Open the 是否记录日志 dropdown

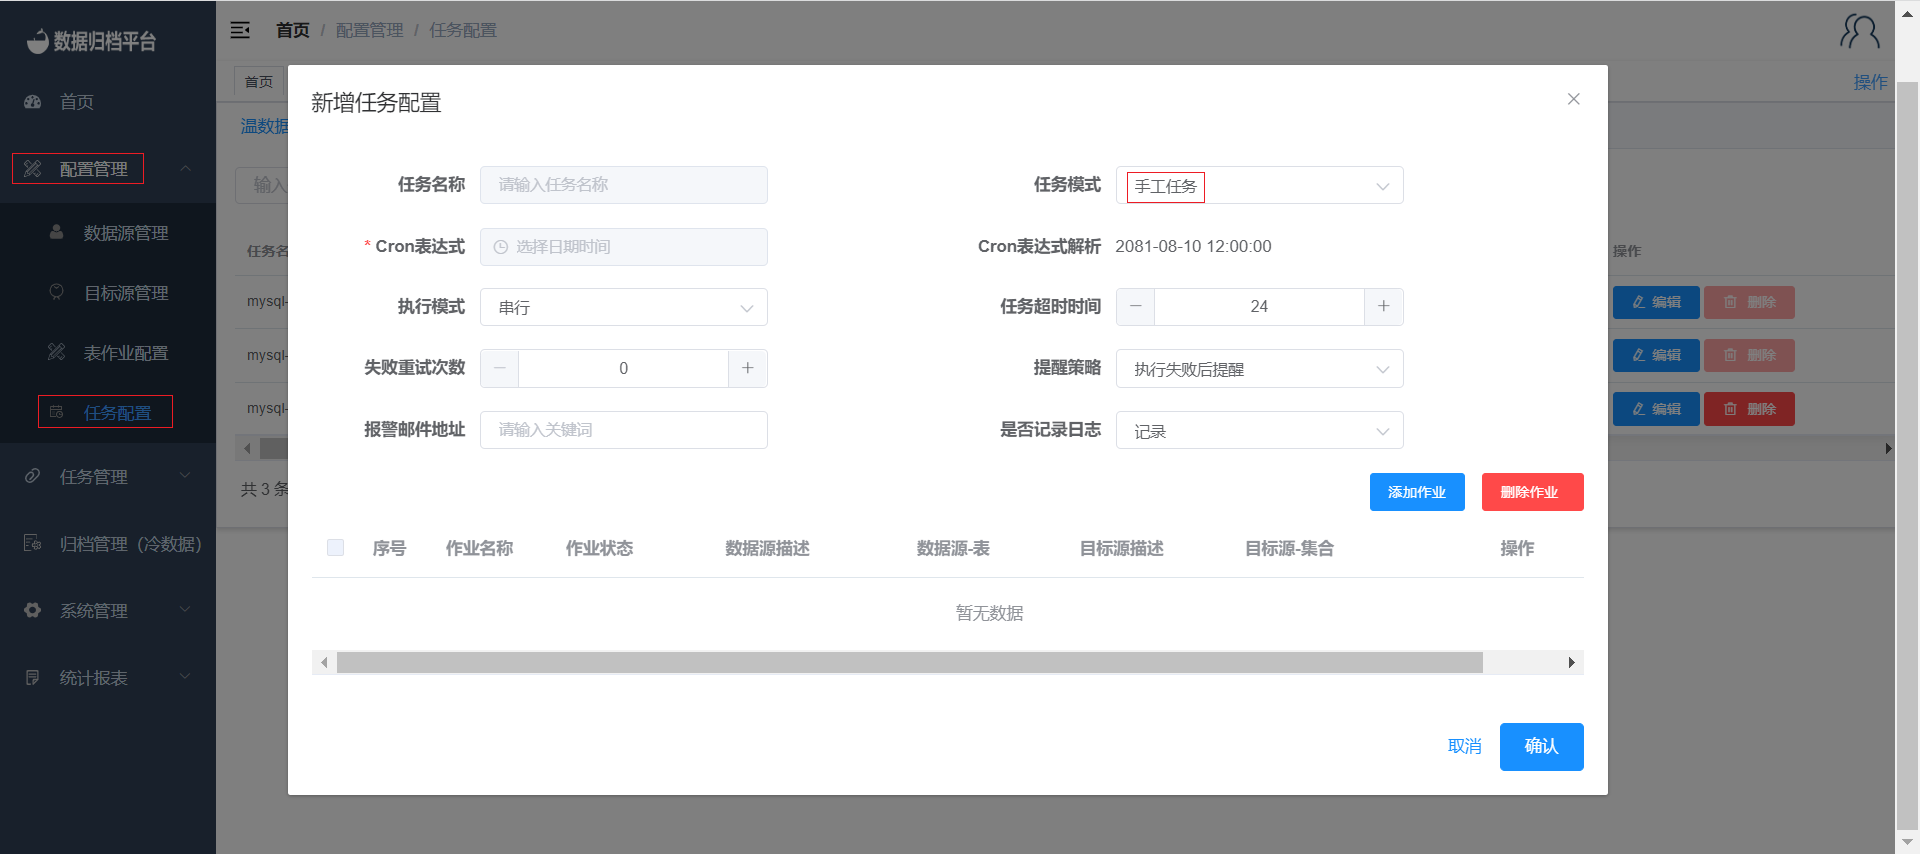click(x=1260, y=430)
